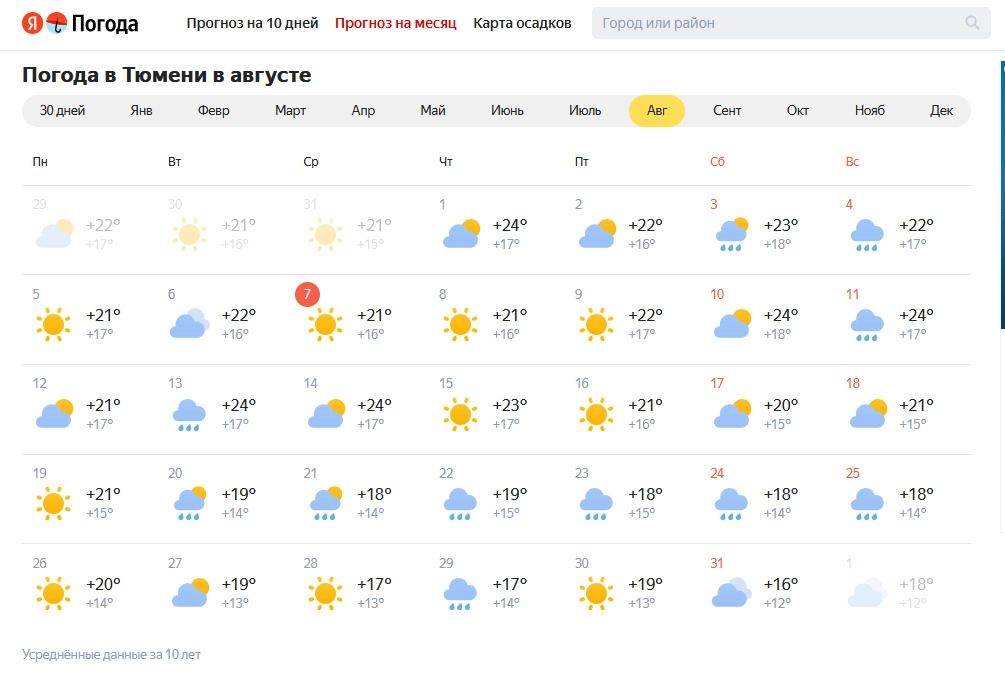Click the Янв month tab
The image size is (1005, 674).
coord(141,111)
